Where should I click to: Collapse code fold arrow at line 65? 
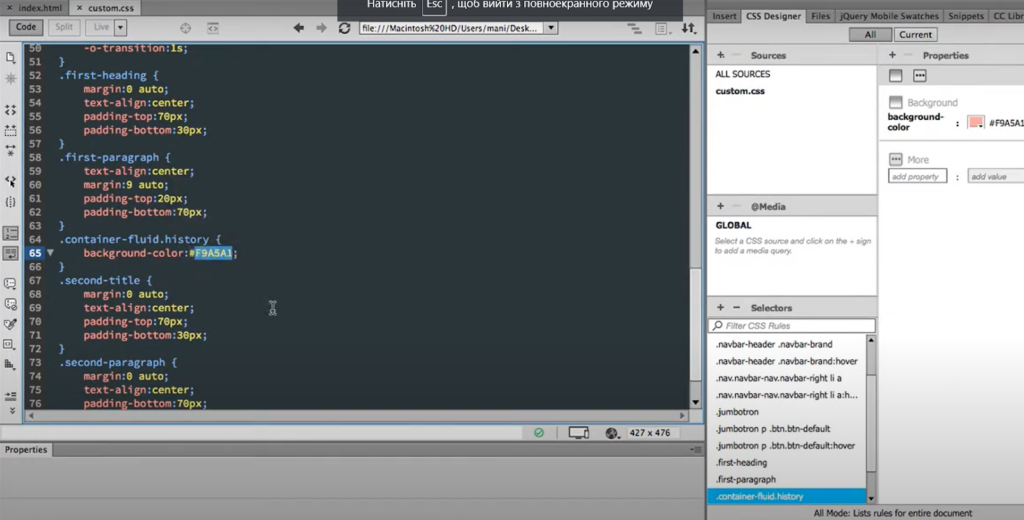[50, 253]
